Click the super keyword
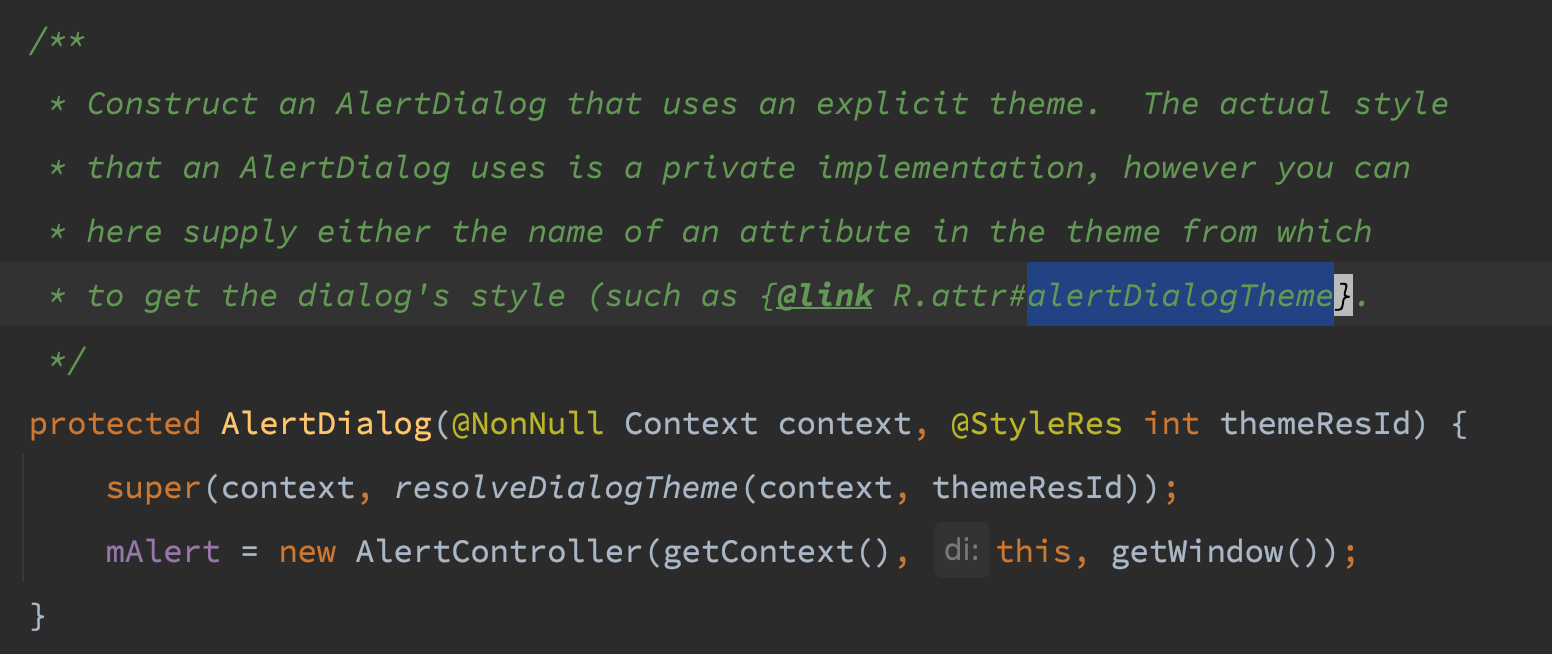This screenshot has width=1552, height=654. click(x=153, y=488)
